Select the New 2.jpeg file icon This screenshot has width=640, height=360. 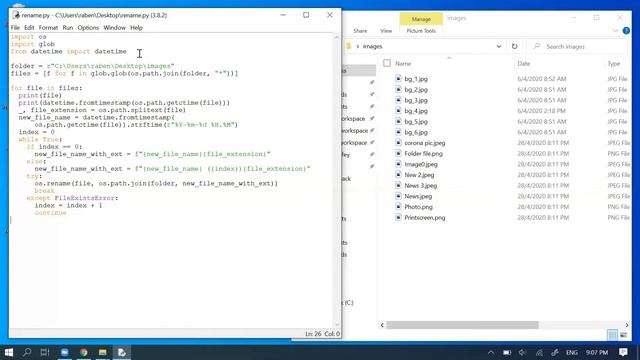point(398,174)
